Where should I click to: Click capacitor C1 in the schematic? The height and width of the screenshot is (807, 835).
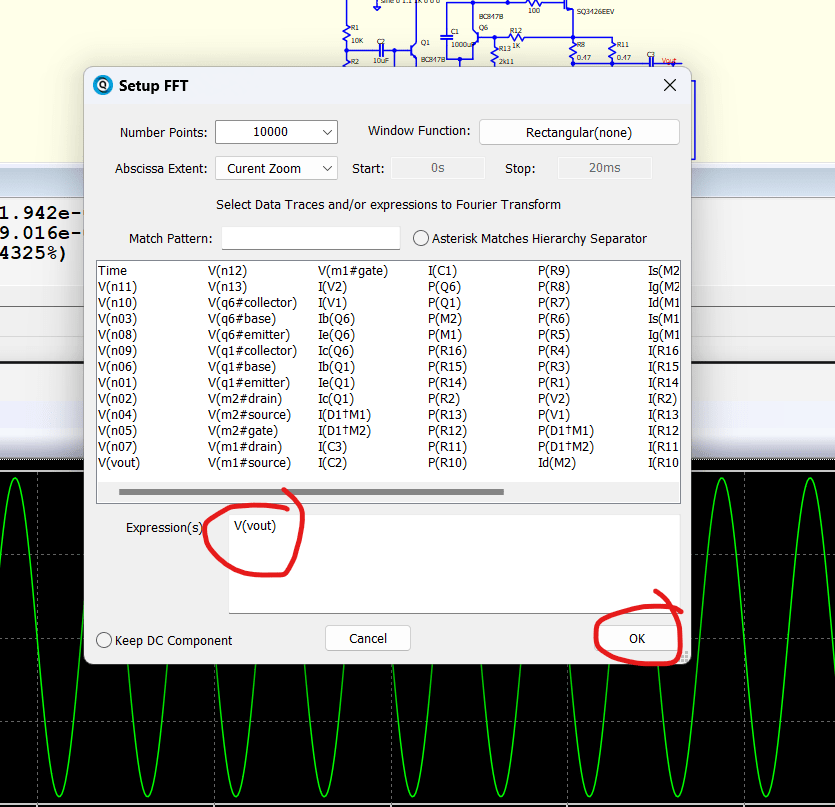tap(447, 38)
